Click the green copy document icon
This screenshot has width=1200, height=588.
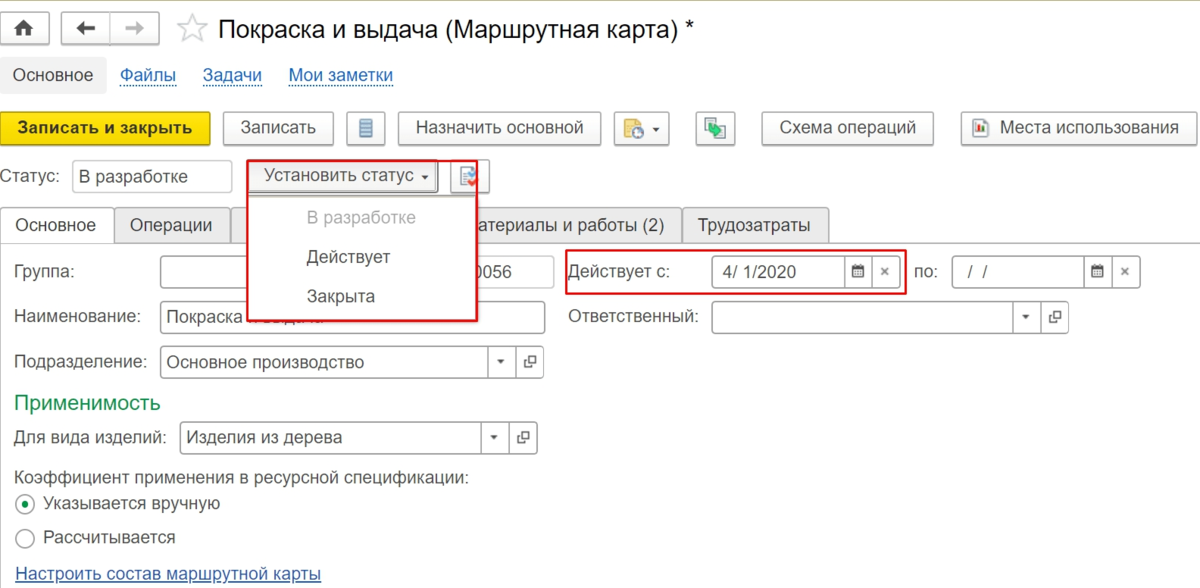(x=715, y=128)
